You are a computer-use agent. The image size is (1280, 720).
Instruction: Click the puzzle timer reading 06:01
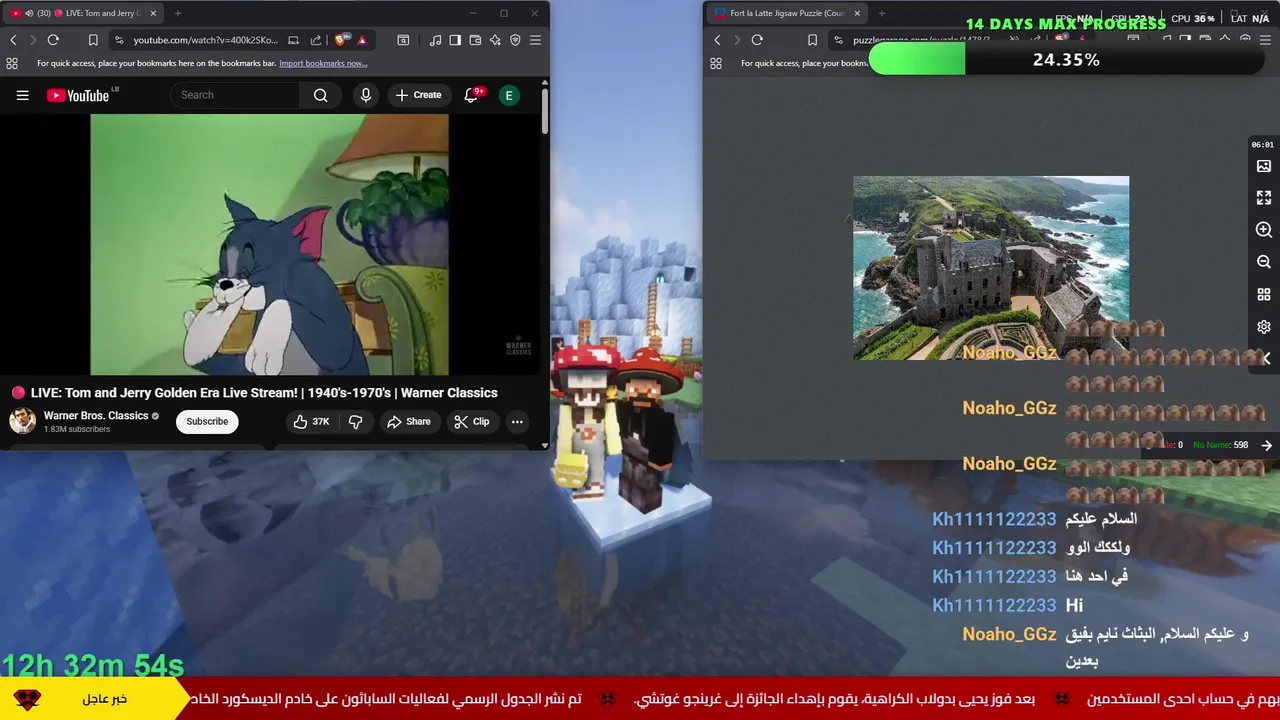point(1263,145)
